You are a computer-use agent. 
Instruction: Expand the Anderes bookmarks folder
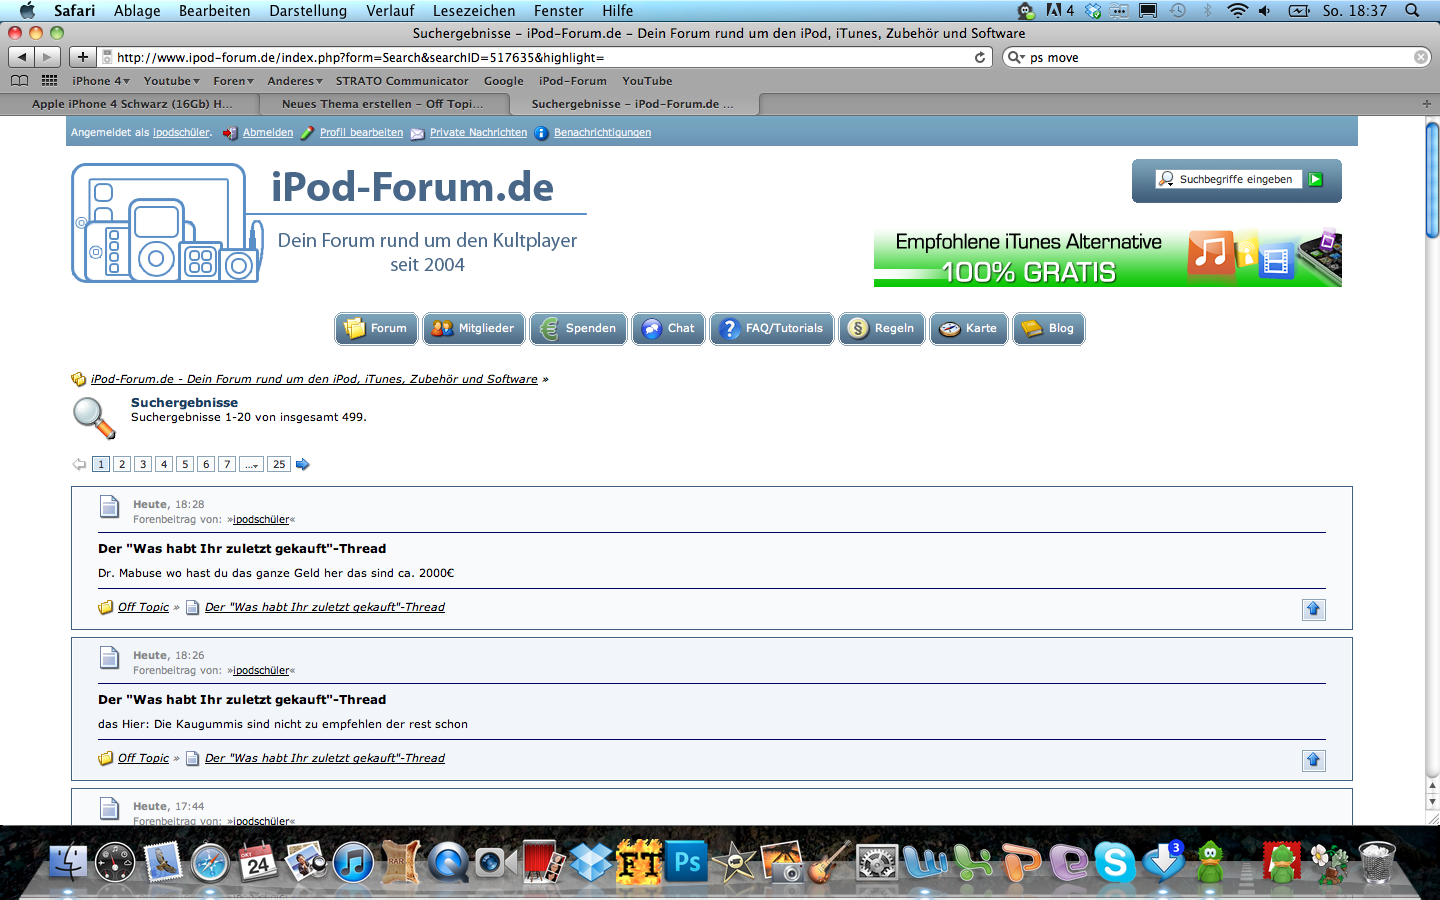pos(295,81)
